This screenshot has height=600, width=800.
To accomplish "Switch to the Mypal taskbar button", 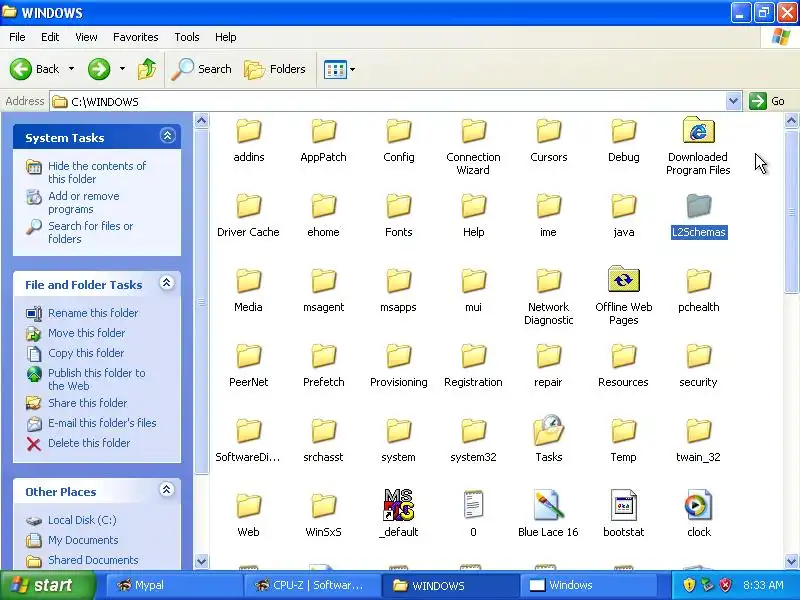I will [x=173, y=585].
